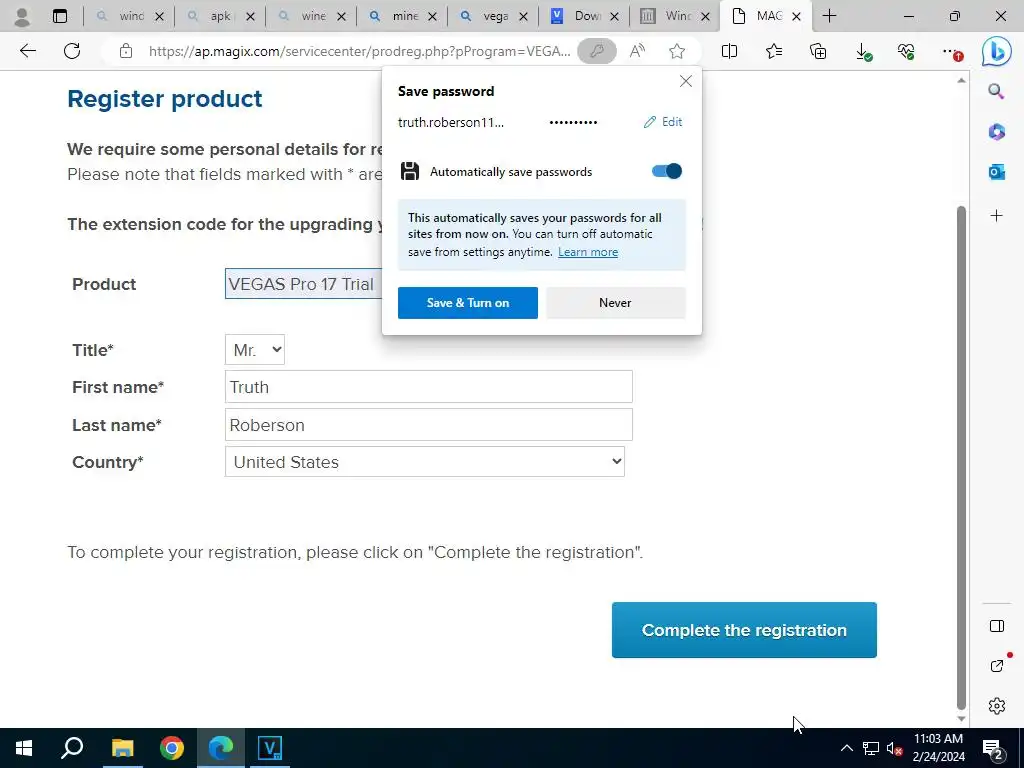The height and width of the screenshot is (768, 1024).
Task: Add sidebar app with plus icon
Action: tap(996, 216)
